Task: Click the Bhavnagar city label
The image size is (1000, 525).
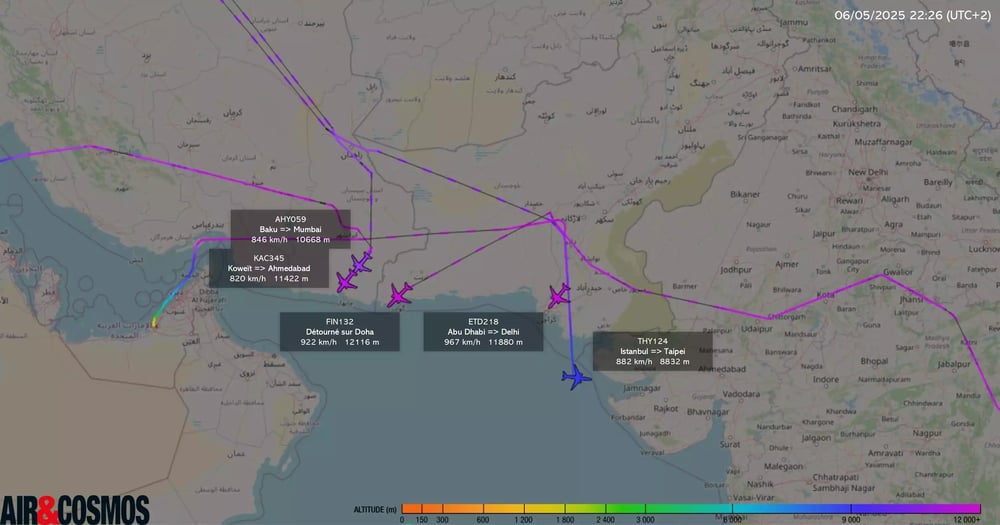Action: (x=708, y=412)
